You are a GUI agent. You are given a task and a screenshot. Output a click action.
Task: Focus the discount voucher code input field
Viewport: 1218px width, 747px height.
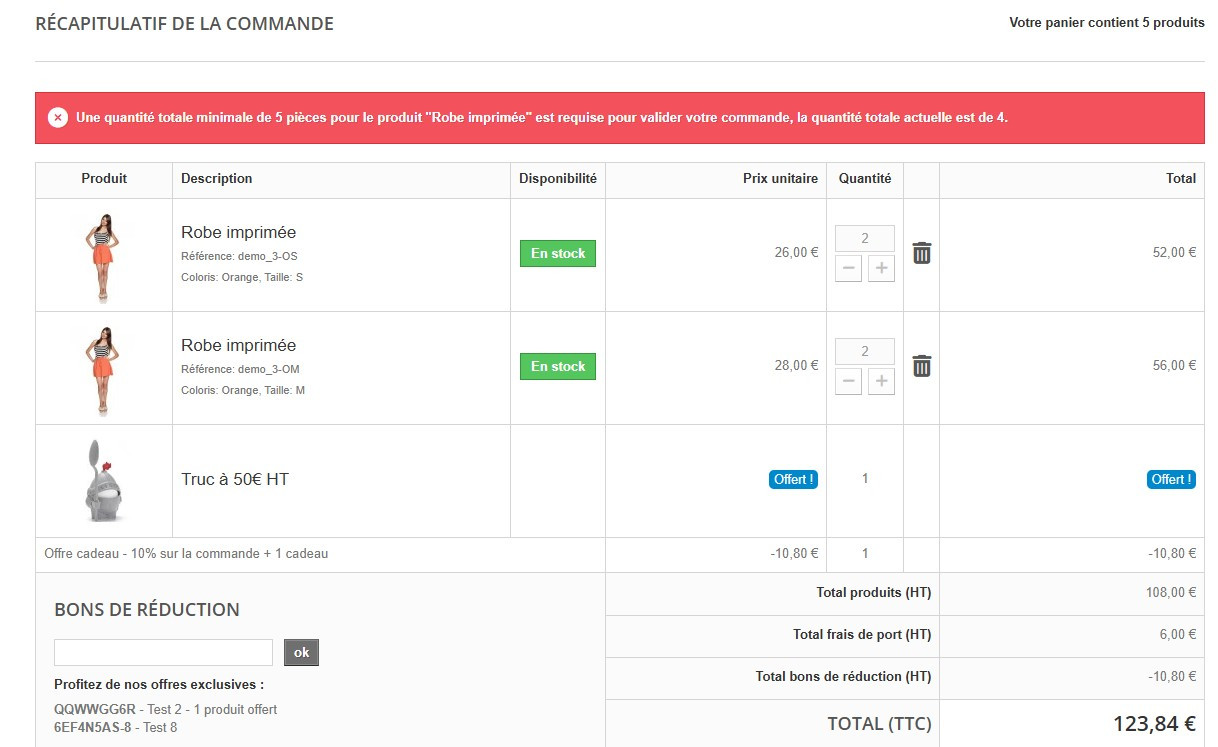pos(163,653)
